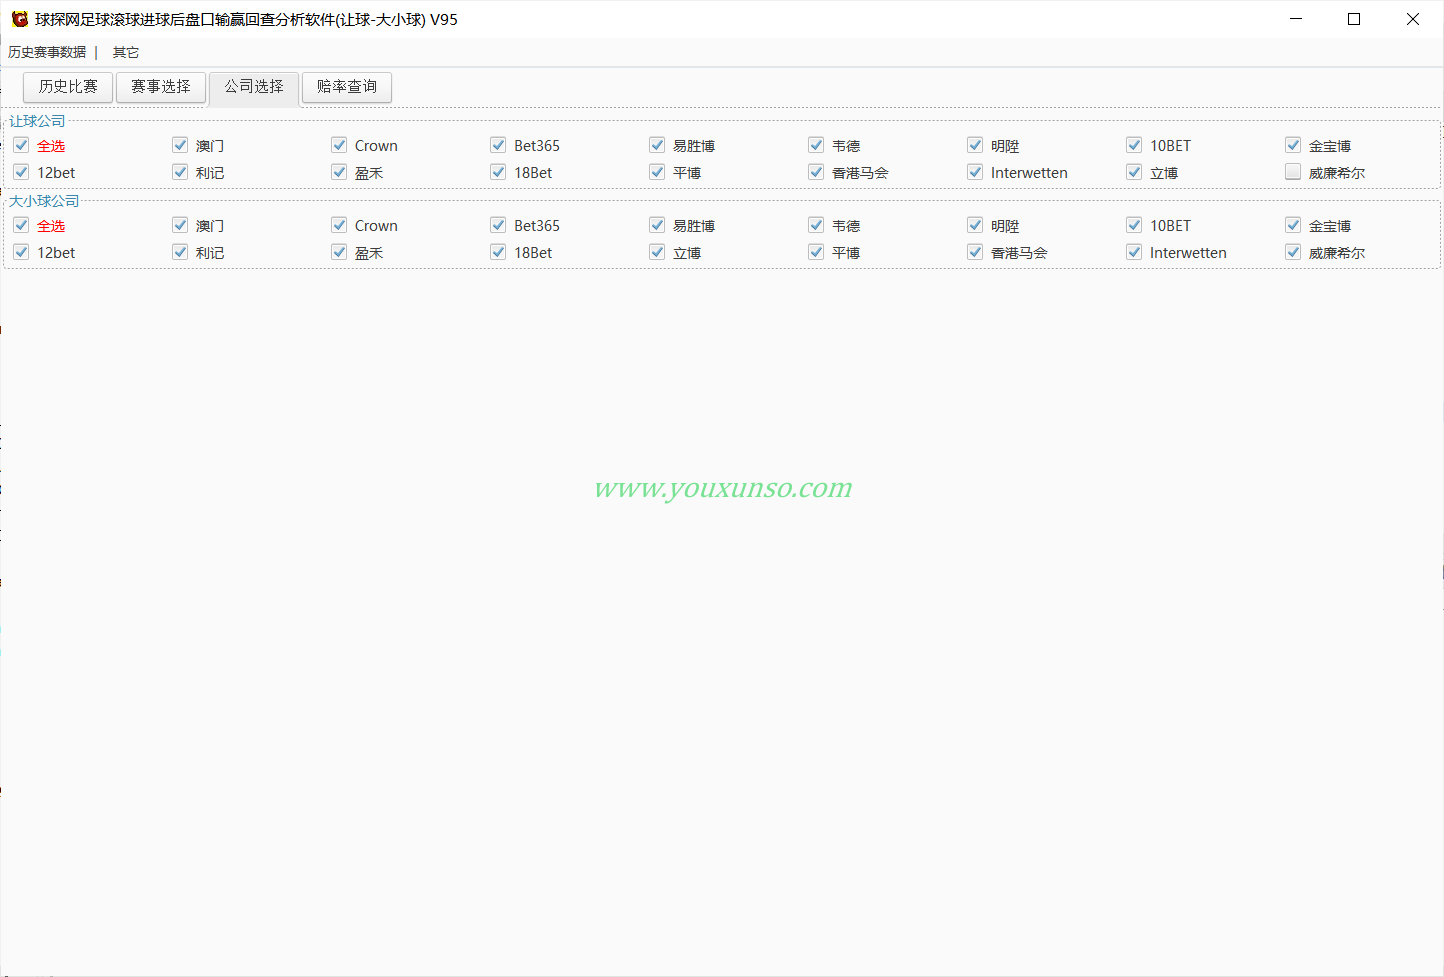This screenshot has width=1444, height=977.
Task: Toggle 平博 in 大小球公司 group
Action: [x=816, y=252]
